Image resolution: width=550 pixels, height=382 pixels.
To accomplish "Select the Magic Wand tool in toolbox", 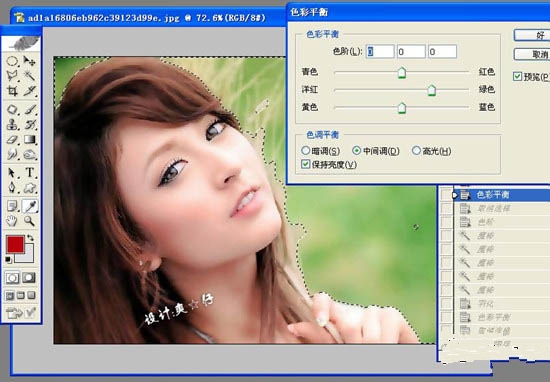I will click(29, 76).
